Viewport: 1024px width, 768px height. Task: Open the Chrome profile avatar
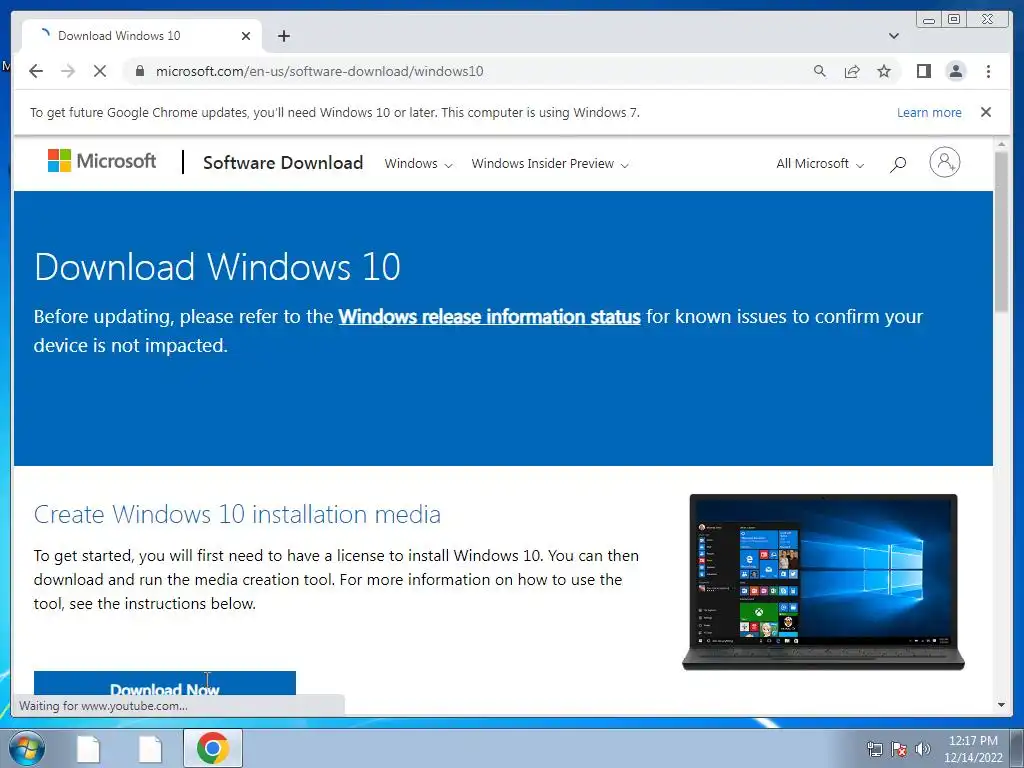955,71
